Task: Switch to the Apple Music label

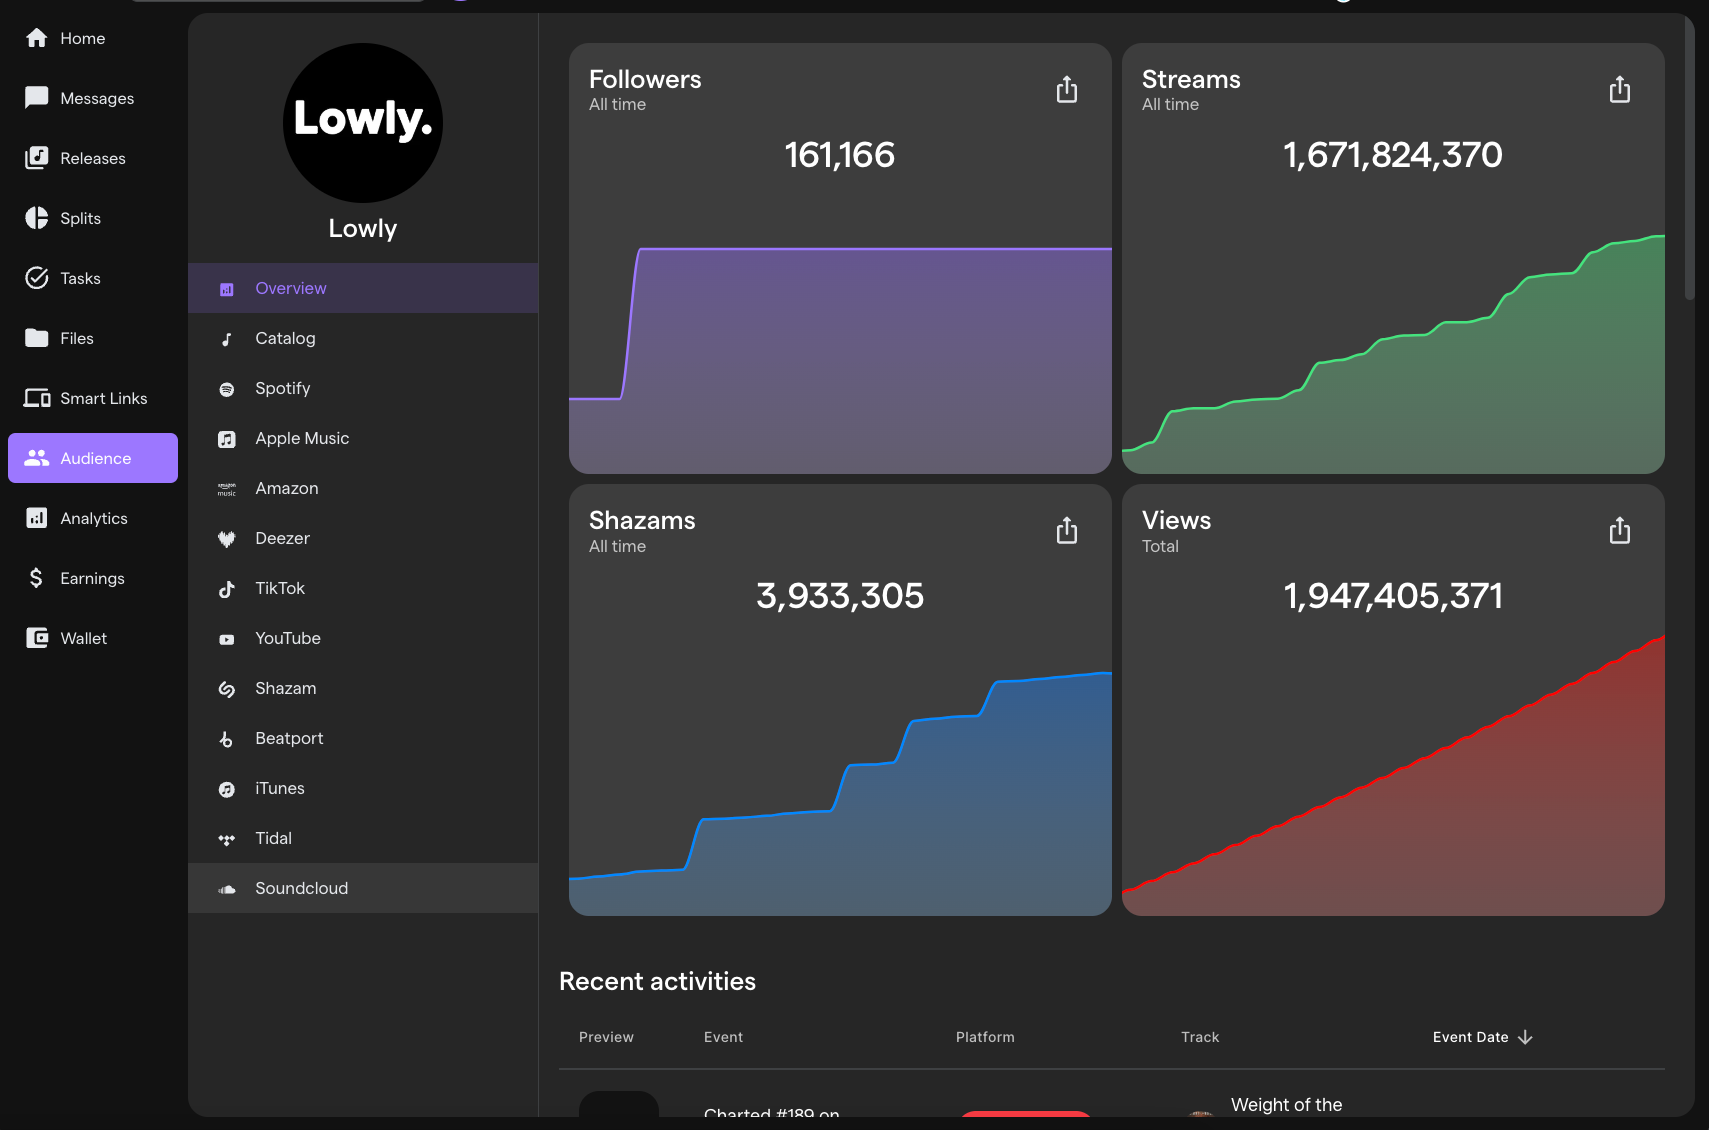Action: [302, 438]
